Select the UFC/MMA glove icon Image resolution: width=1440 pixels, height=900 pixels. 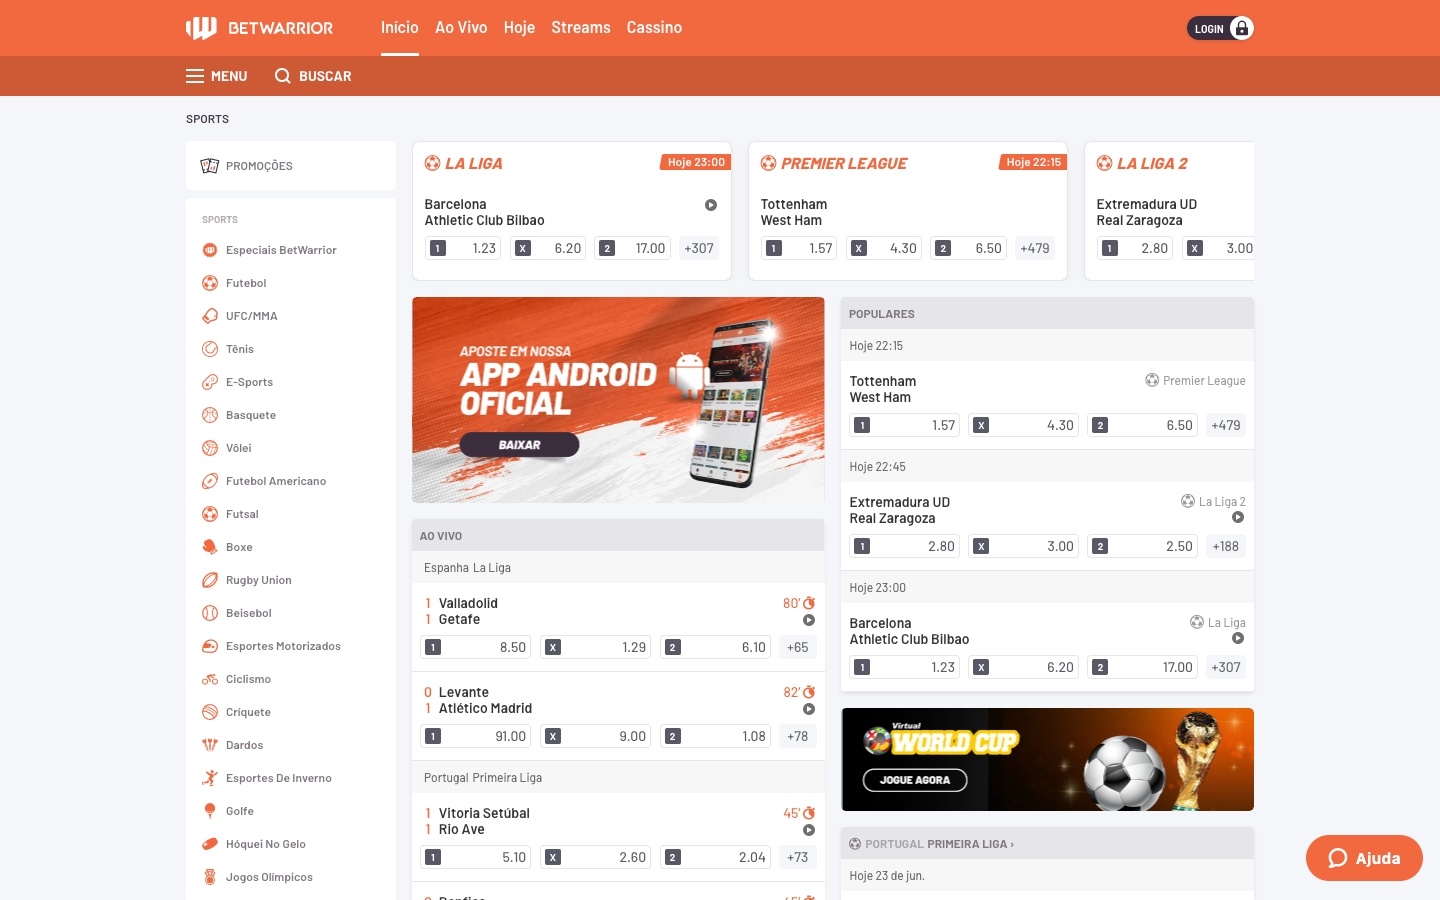(210, 316)
